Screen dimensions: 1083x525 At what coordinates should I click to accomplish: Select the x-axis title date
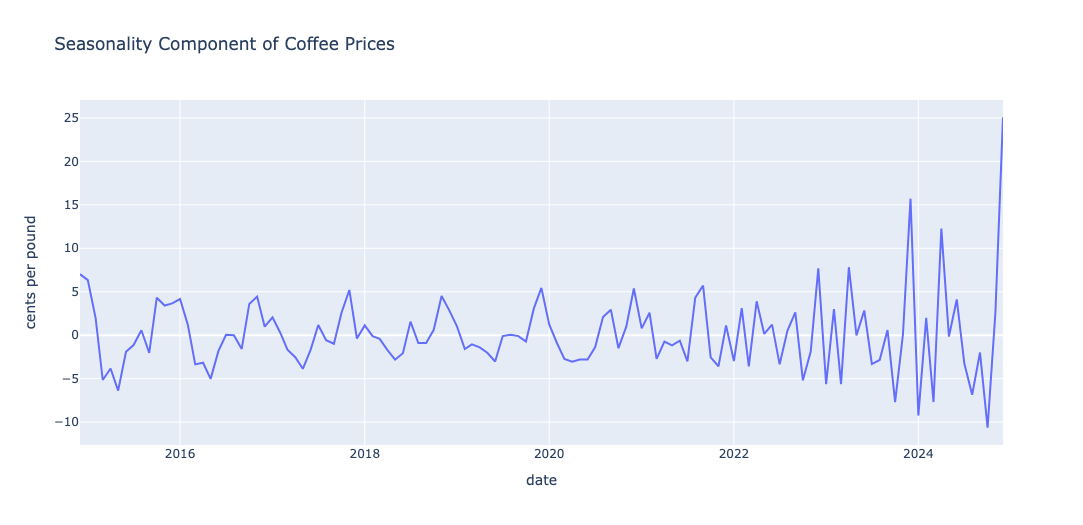point(542,480)
